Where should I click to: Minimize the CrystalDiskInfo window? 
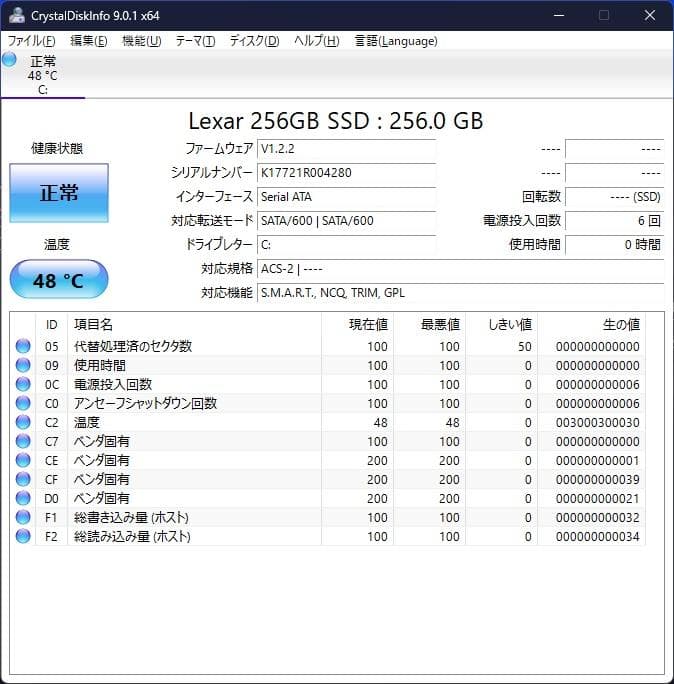pyautogui.click(x=559, y=15)
